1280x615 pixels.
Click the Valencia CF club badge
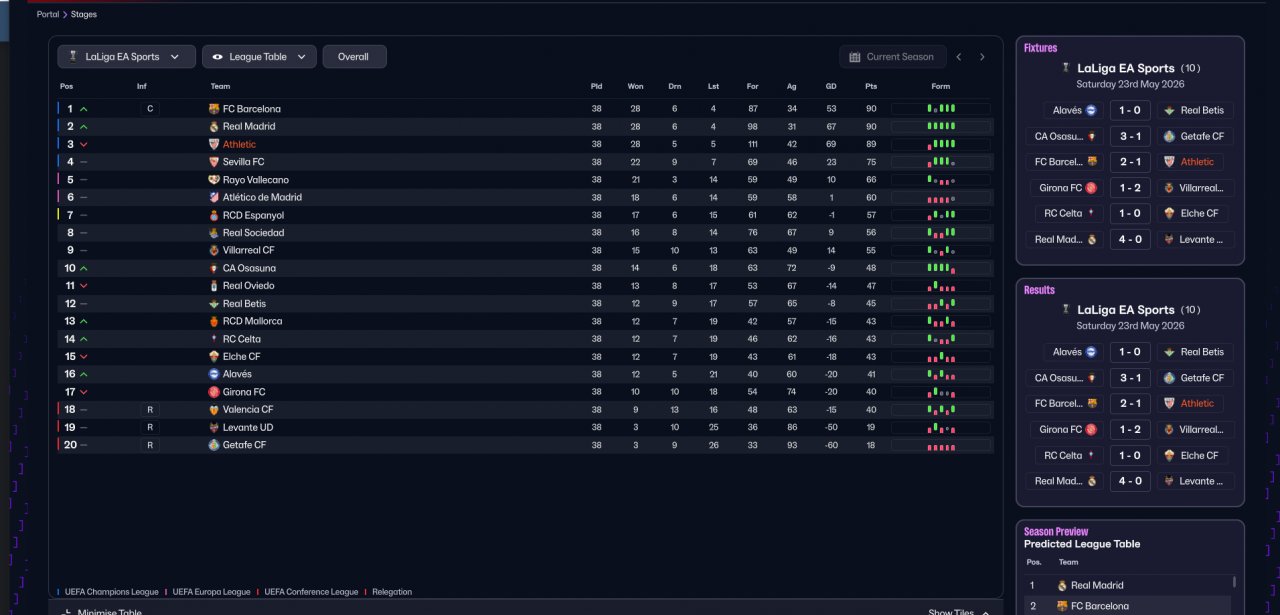[214, 409]
